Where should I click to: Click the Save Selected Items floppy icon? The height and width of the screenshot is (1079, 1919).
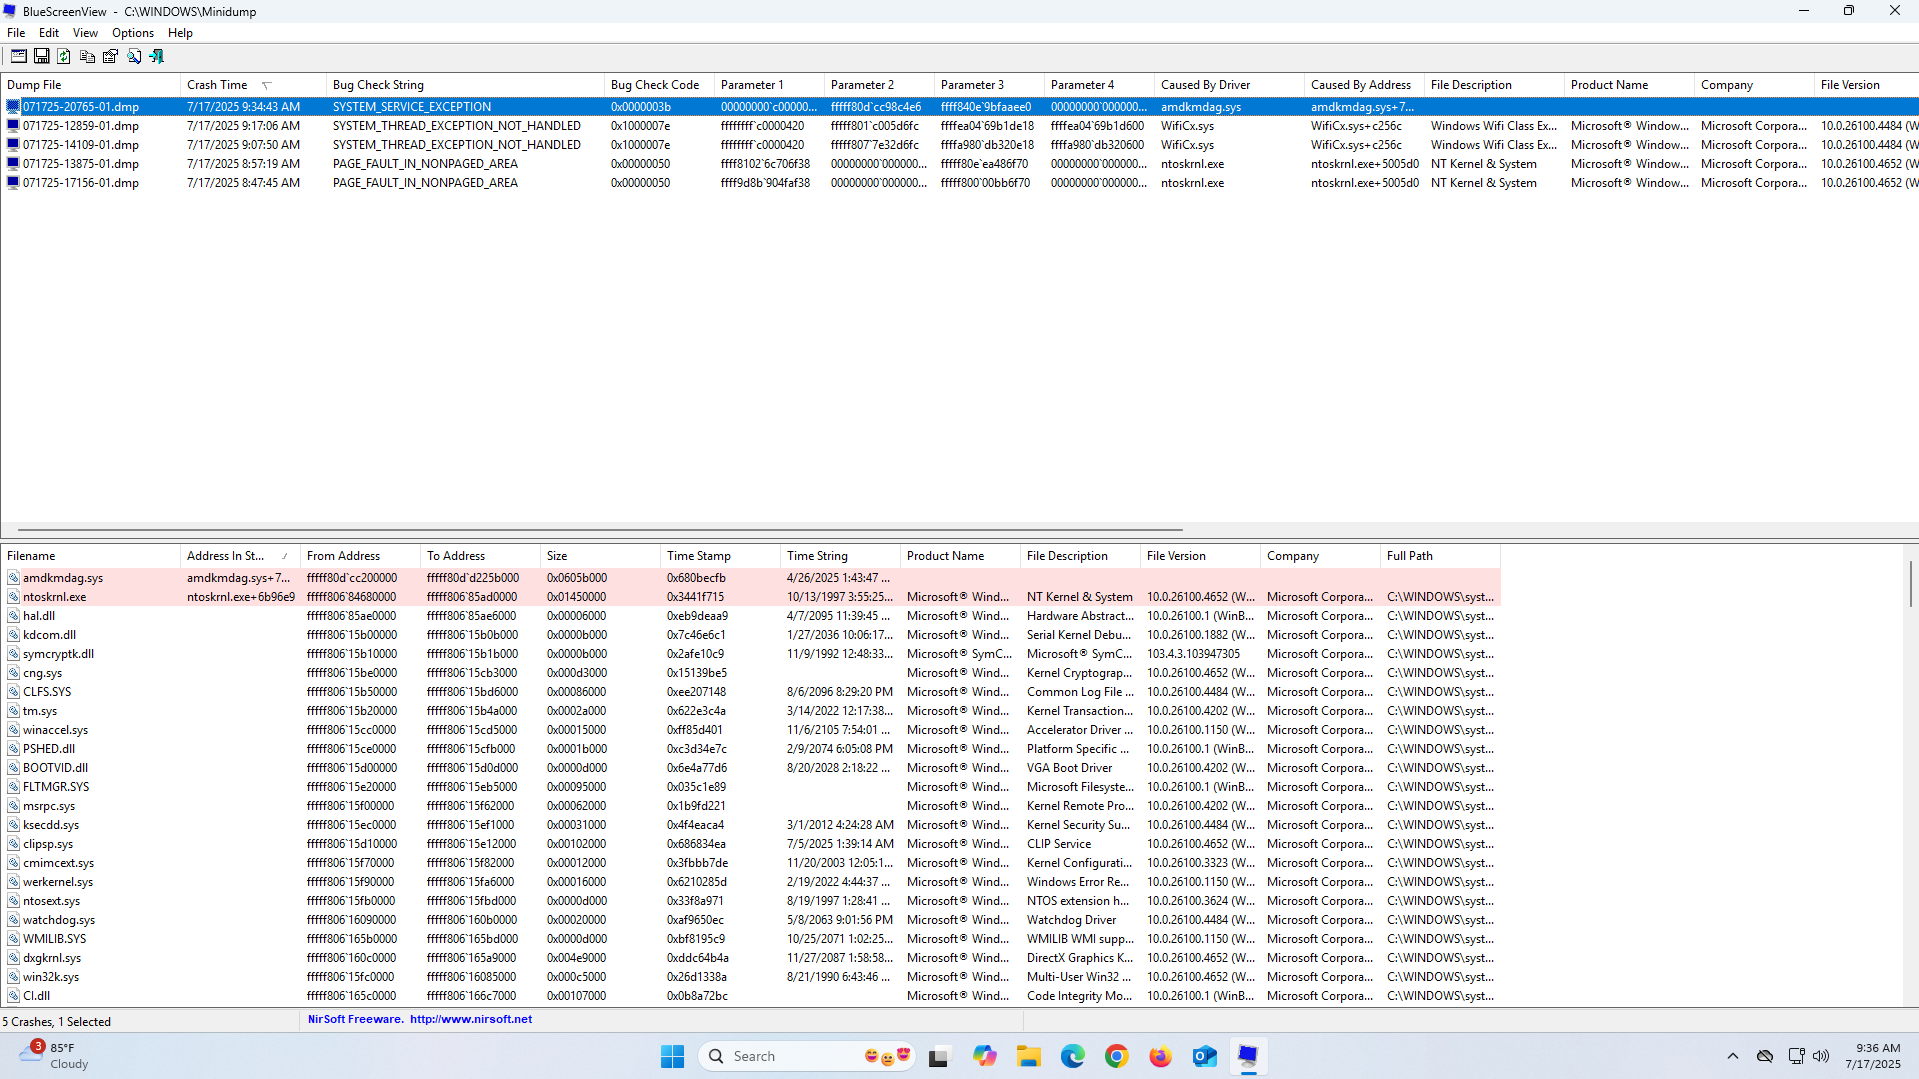41,57
